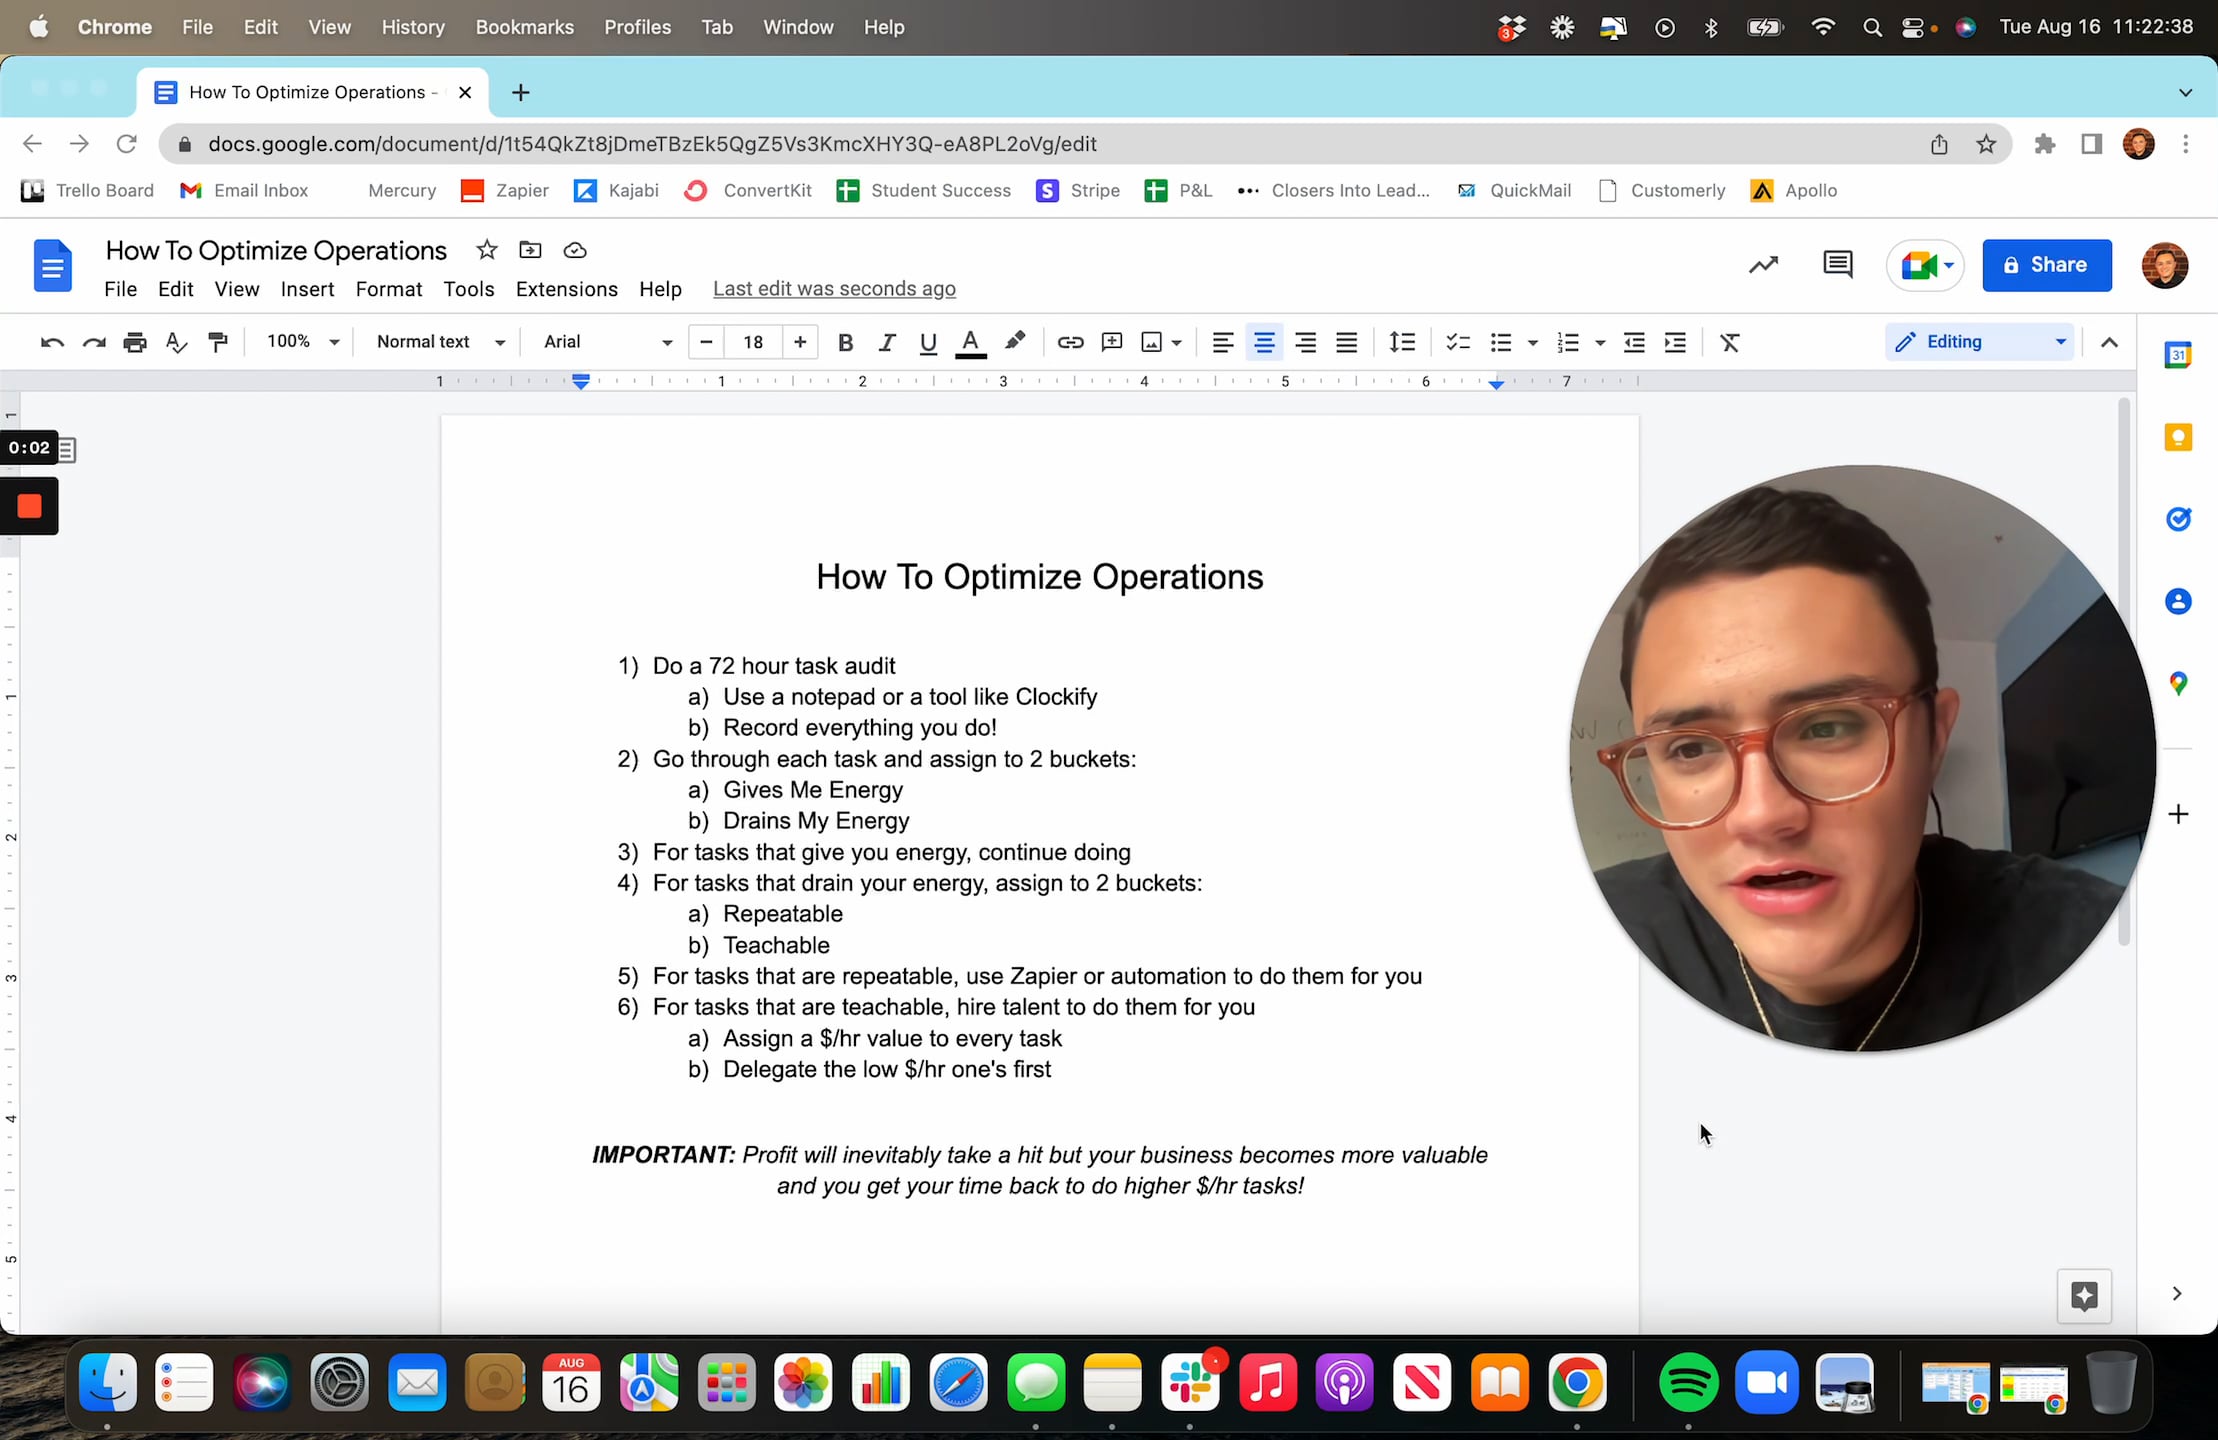
Task: Pick the text highlight color swatch
Action: click(1014, 342)
